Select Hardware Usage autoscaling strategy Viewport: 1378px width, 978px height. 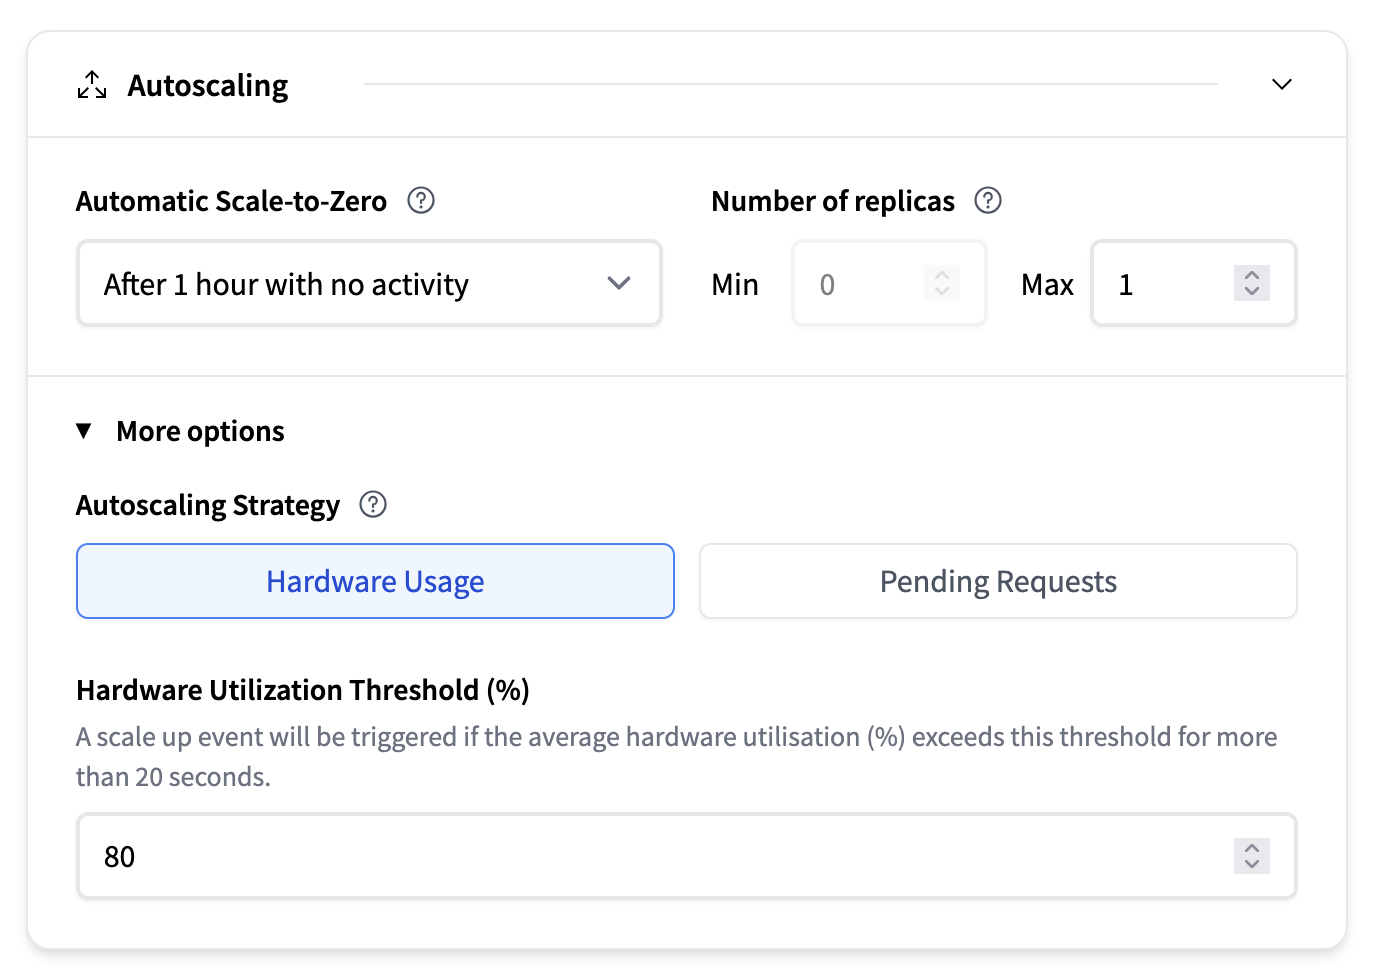(x=375, y=581)
